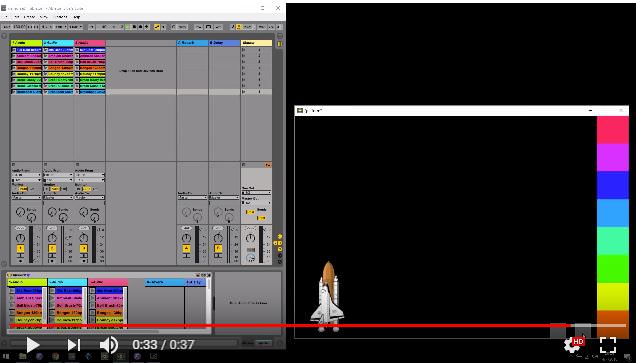Open Ableton global quantization menu
This screenshot has width=636, height=363.
[75, 27]
